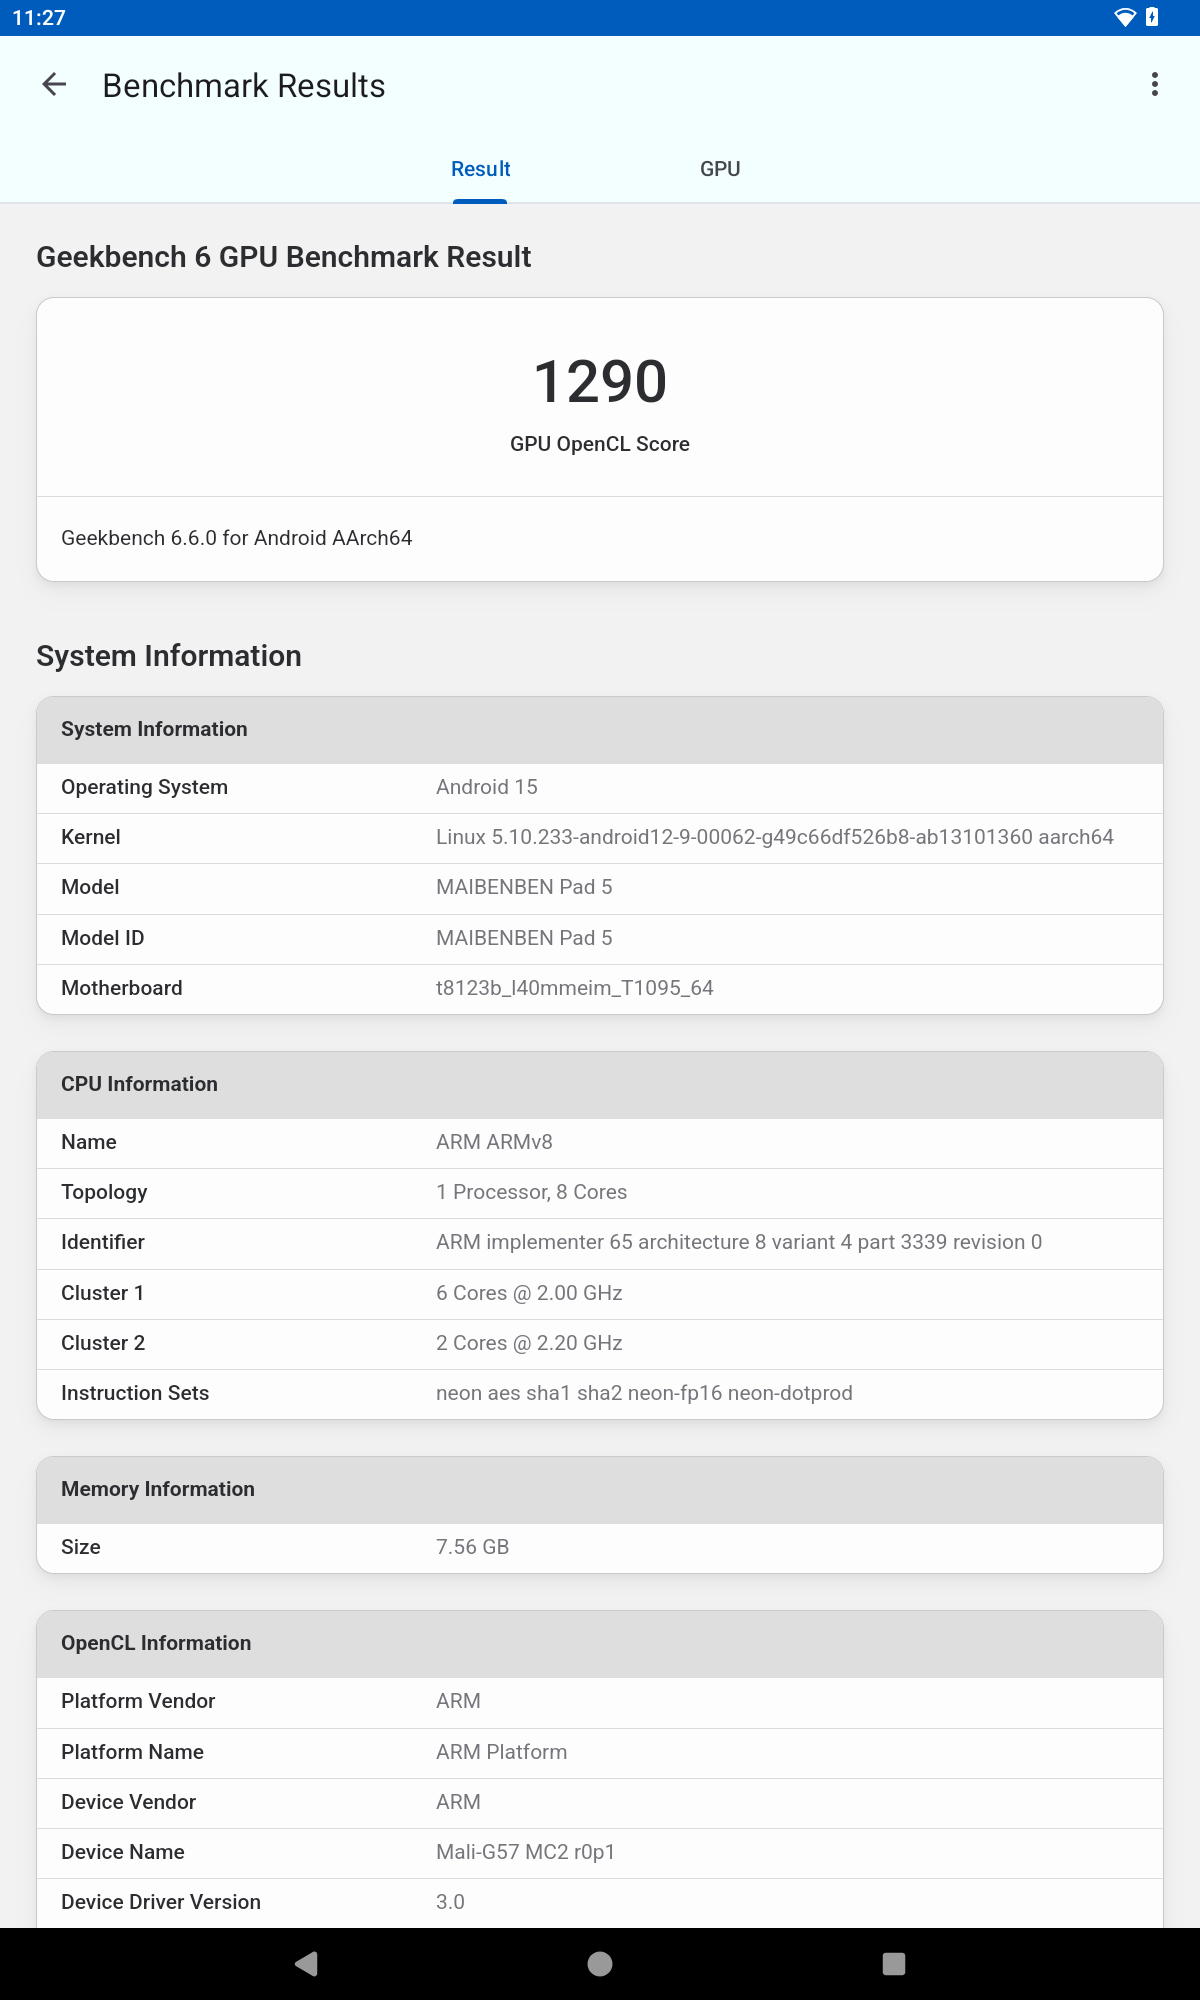The image size is (1200, 2000).
Task: Switch to the GPU tab
Action: coord(720,169)
